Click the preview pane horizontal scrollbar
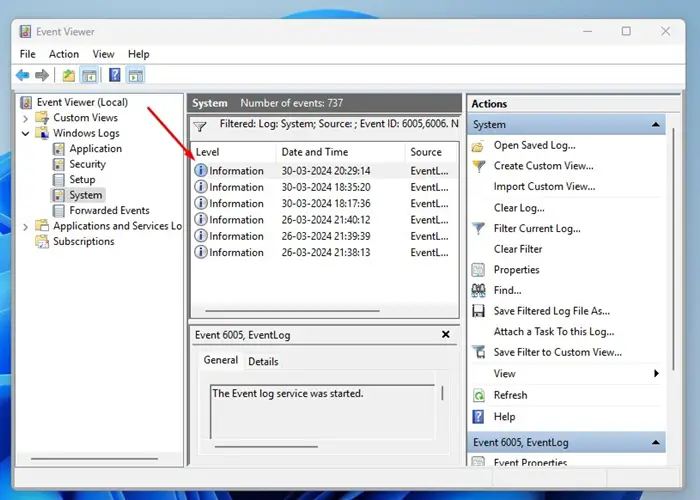700x500 pixels. (x=266, y=446)
